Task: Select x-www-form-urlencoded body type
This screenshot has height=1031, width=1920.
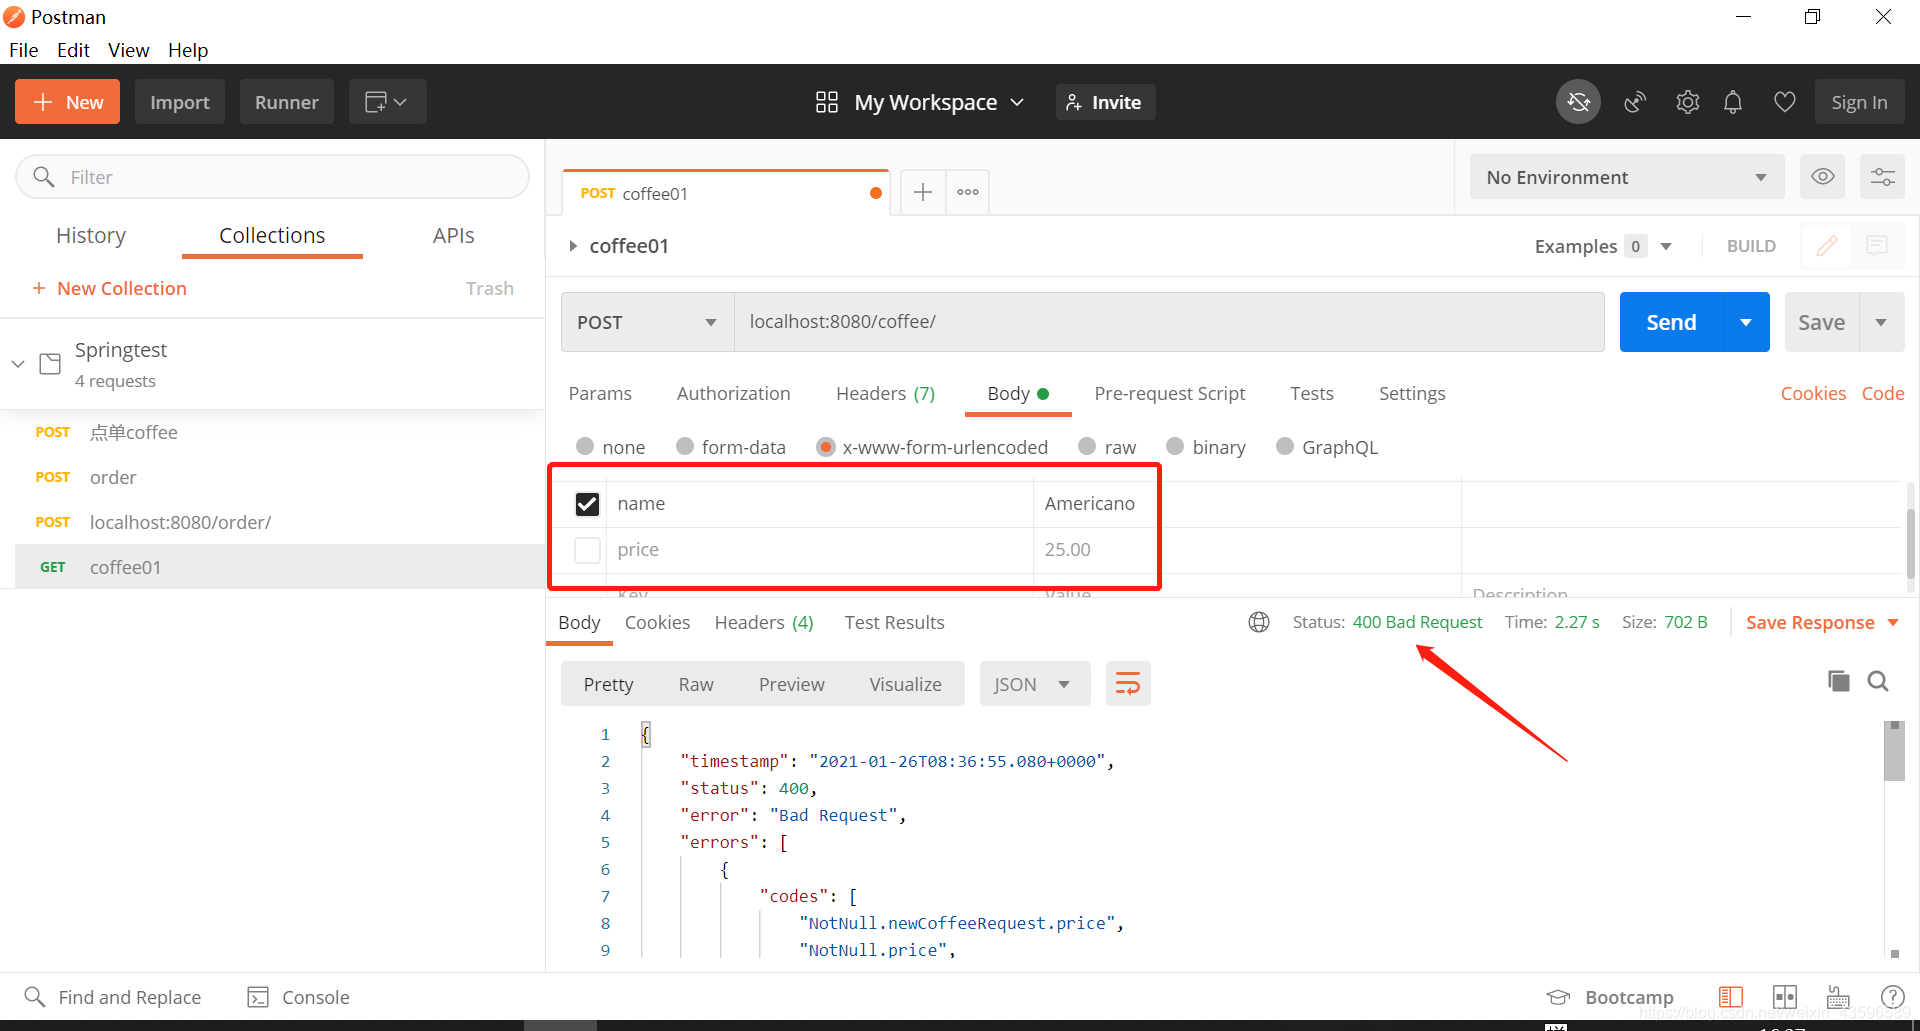Action: tap(826, 446)
